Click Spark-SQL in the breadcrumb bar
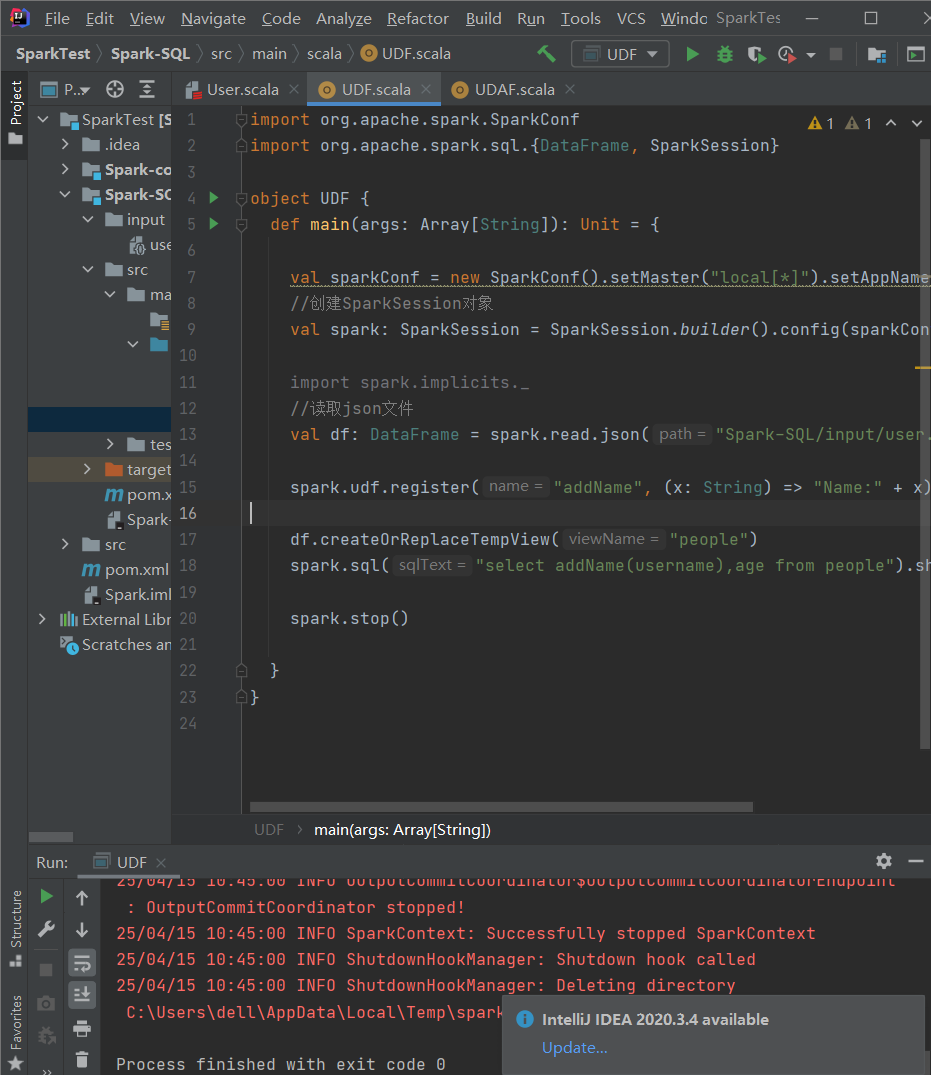The image size is (931, 1075). [x=150, y=53]
